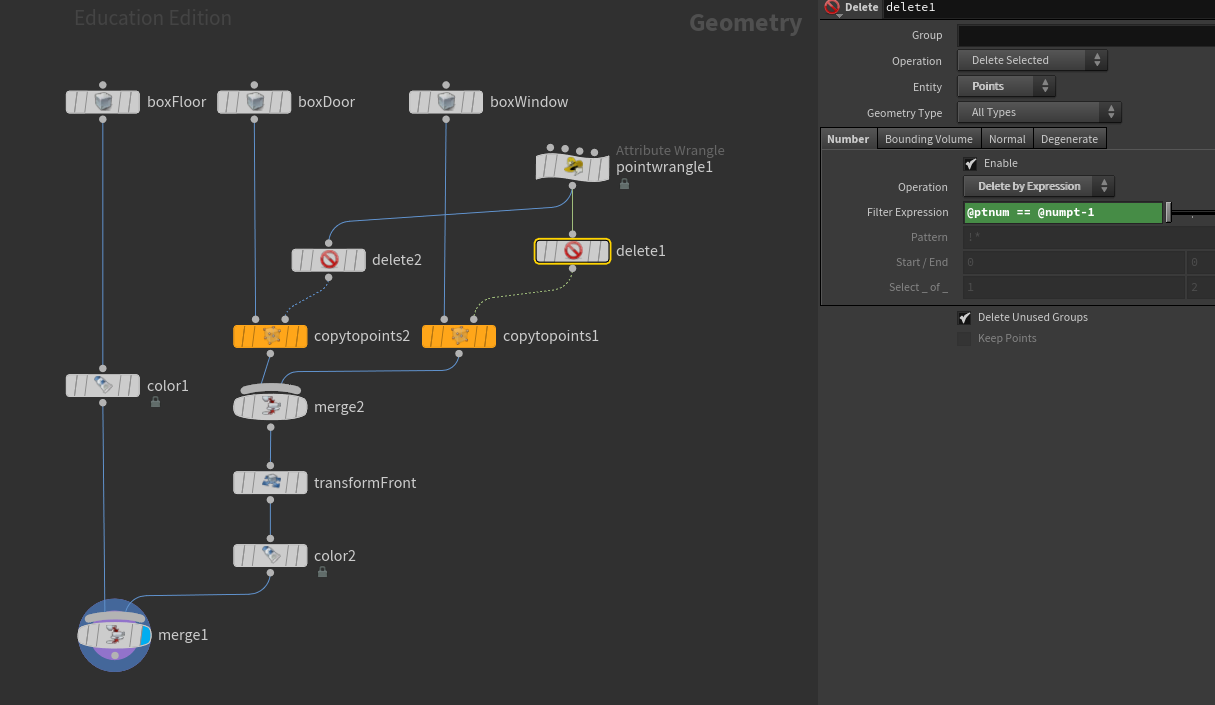Click the delete2 node icon
1215x705 pixels.
pos(328,260)
